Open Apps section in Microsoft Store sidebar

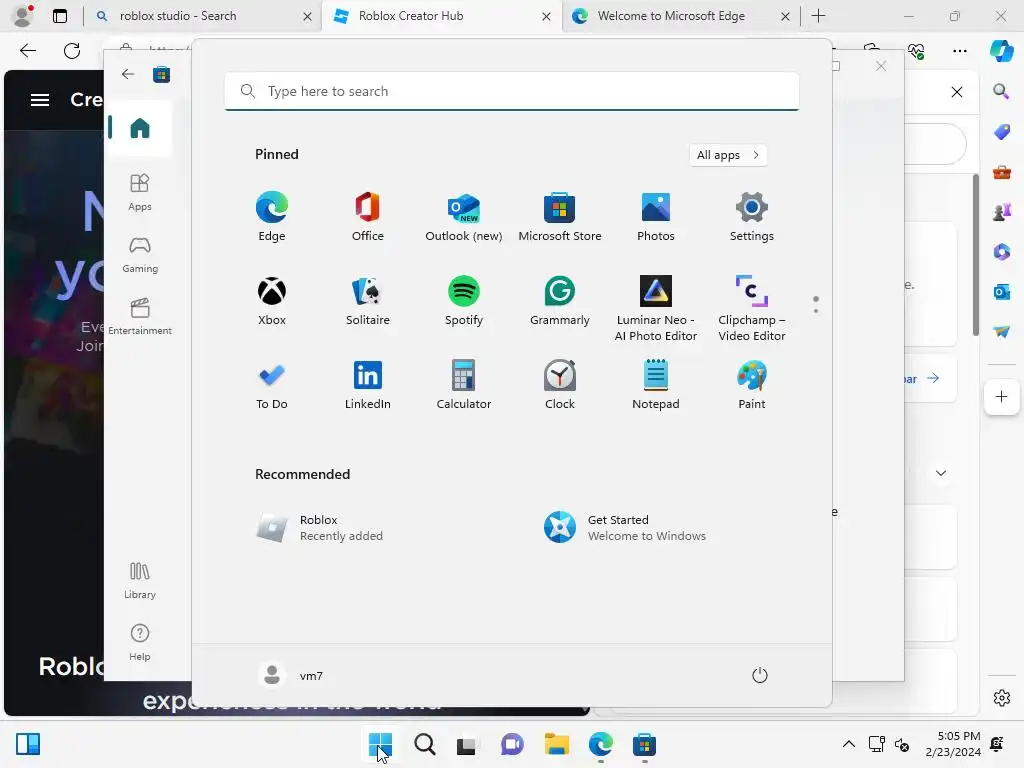click(140, 192)
